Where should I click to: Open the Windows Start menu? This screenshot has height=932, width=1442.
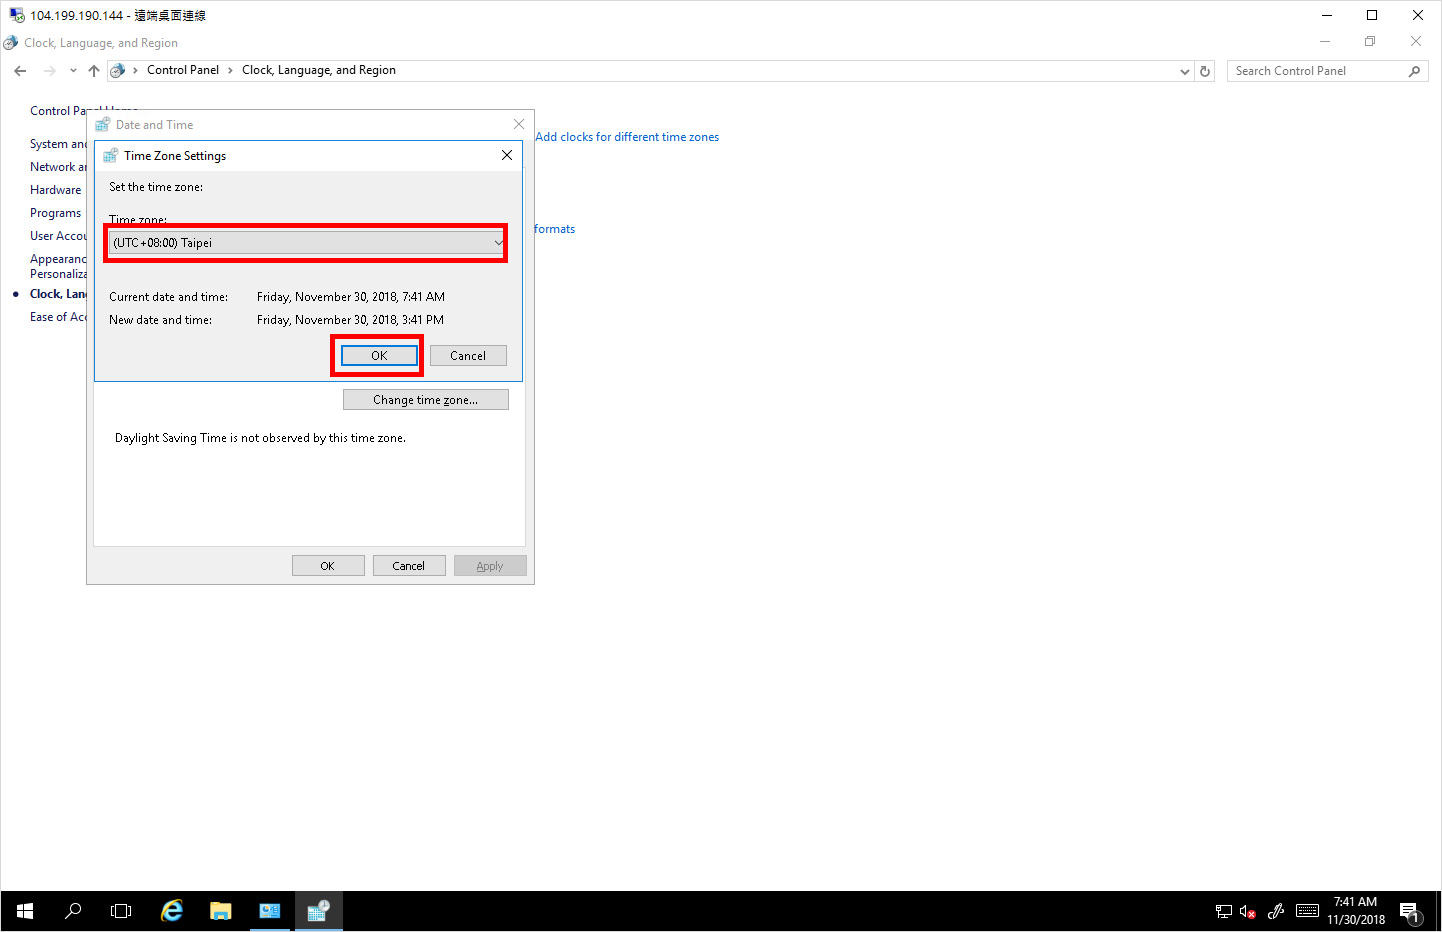25,911
